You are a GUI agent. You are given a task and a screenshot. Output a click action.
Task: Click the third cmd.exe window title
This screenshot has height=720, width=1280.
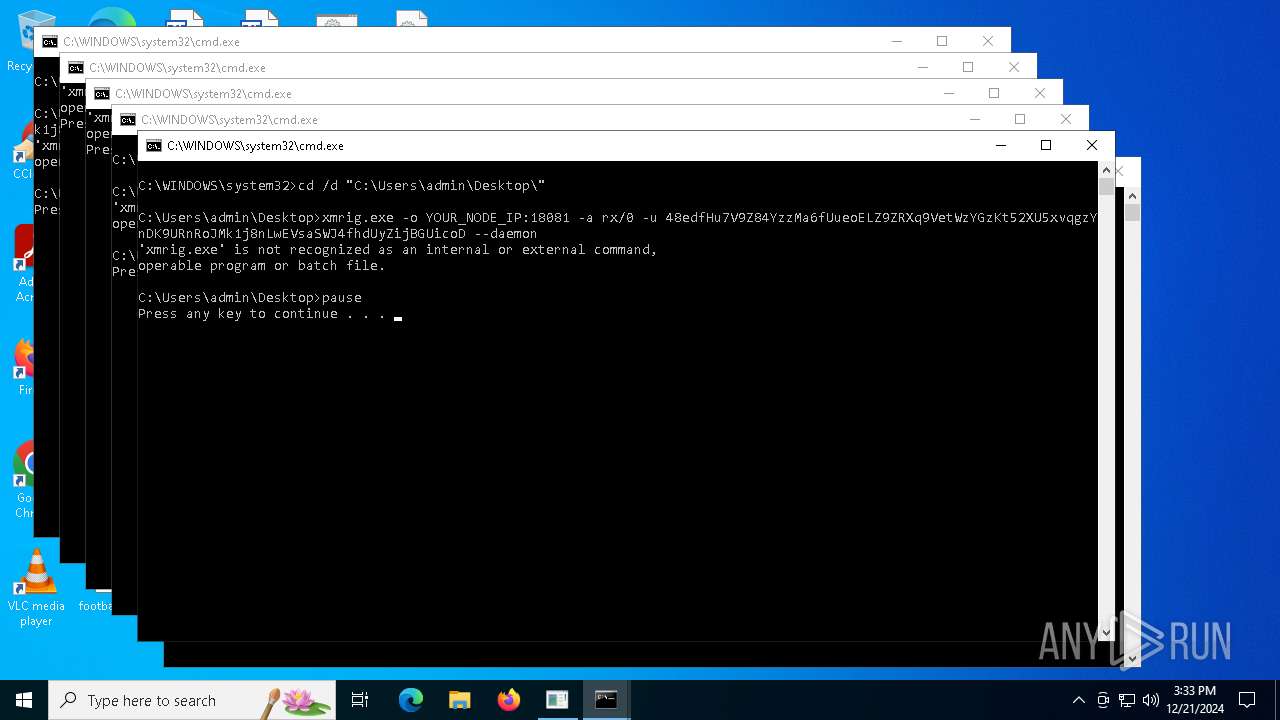tap(203, 94)
